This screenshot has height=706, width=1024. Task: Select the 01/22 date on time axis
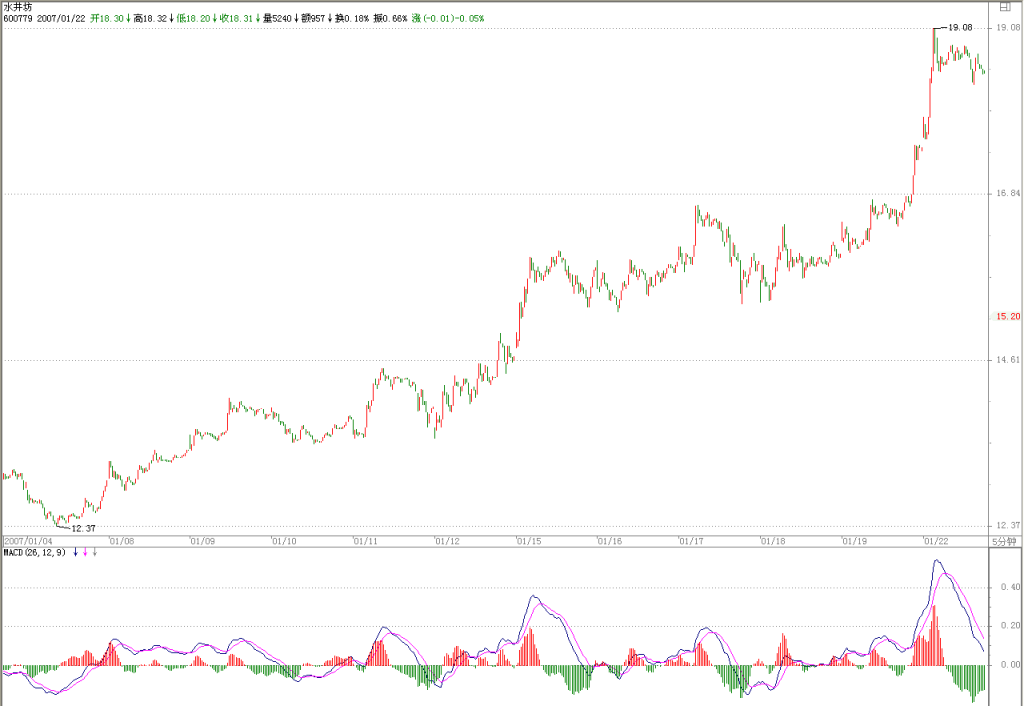tap(936, 541)
